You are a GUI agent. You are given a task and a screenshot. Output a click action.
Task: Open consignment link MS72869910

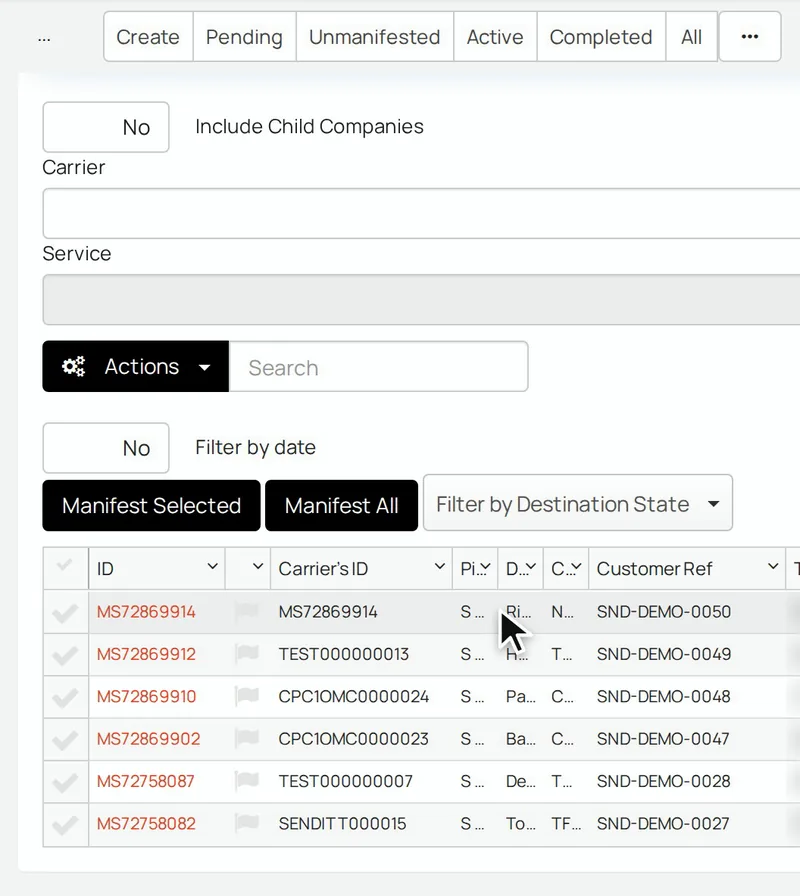[x=146, y=697]
